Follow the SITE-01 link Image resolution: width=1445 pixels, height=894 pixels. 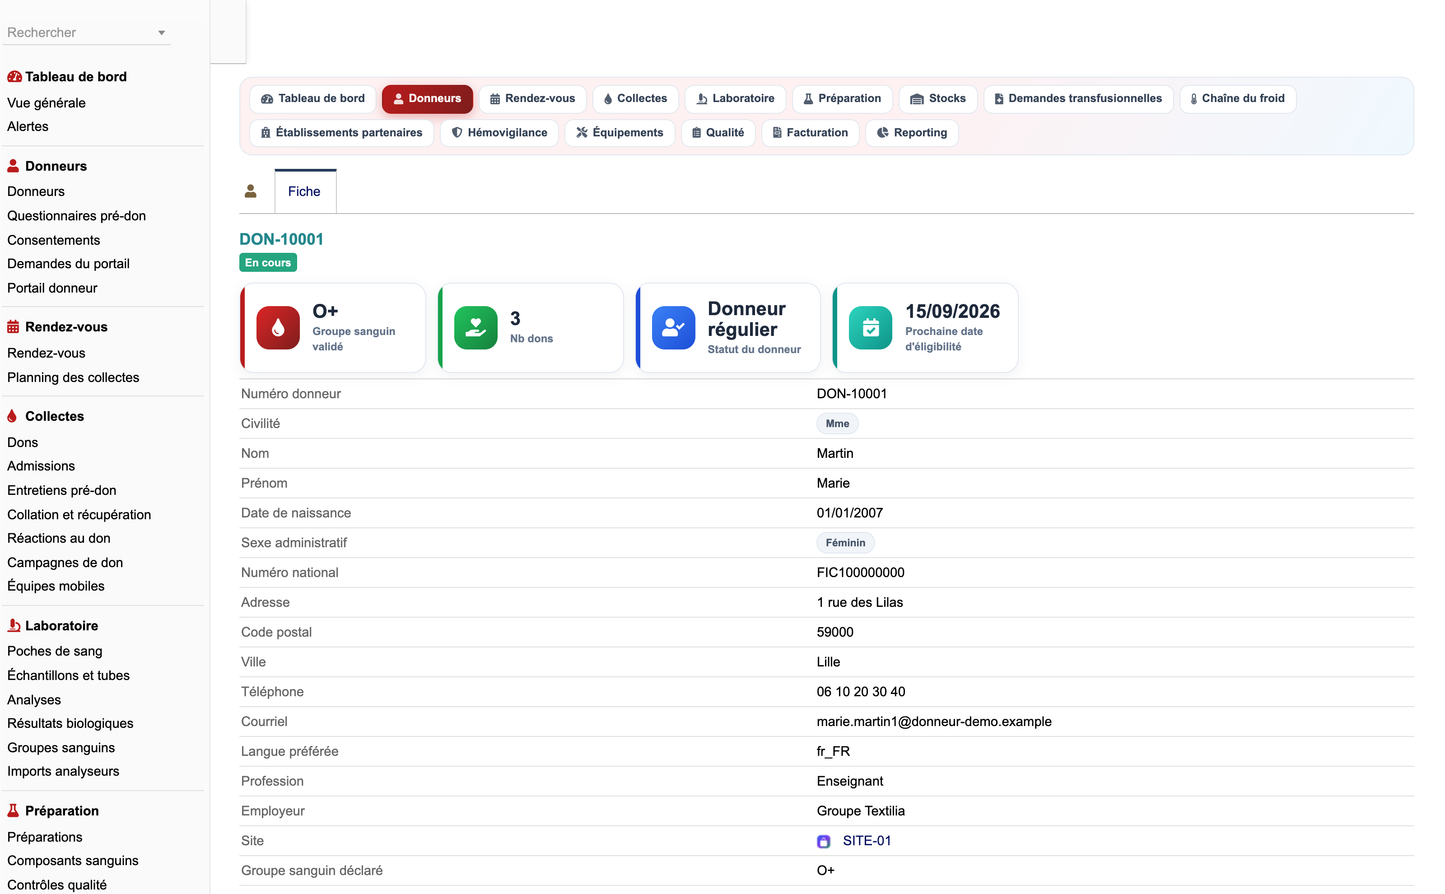pyautogui.click(x=867, y=841)
